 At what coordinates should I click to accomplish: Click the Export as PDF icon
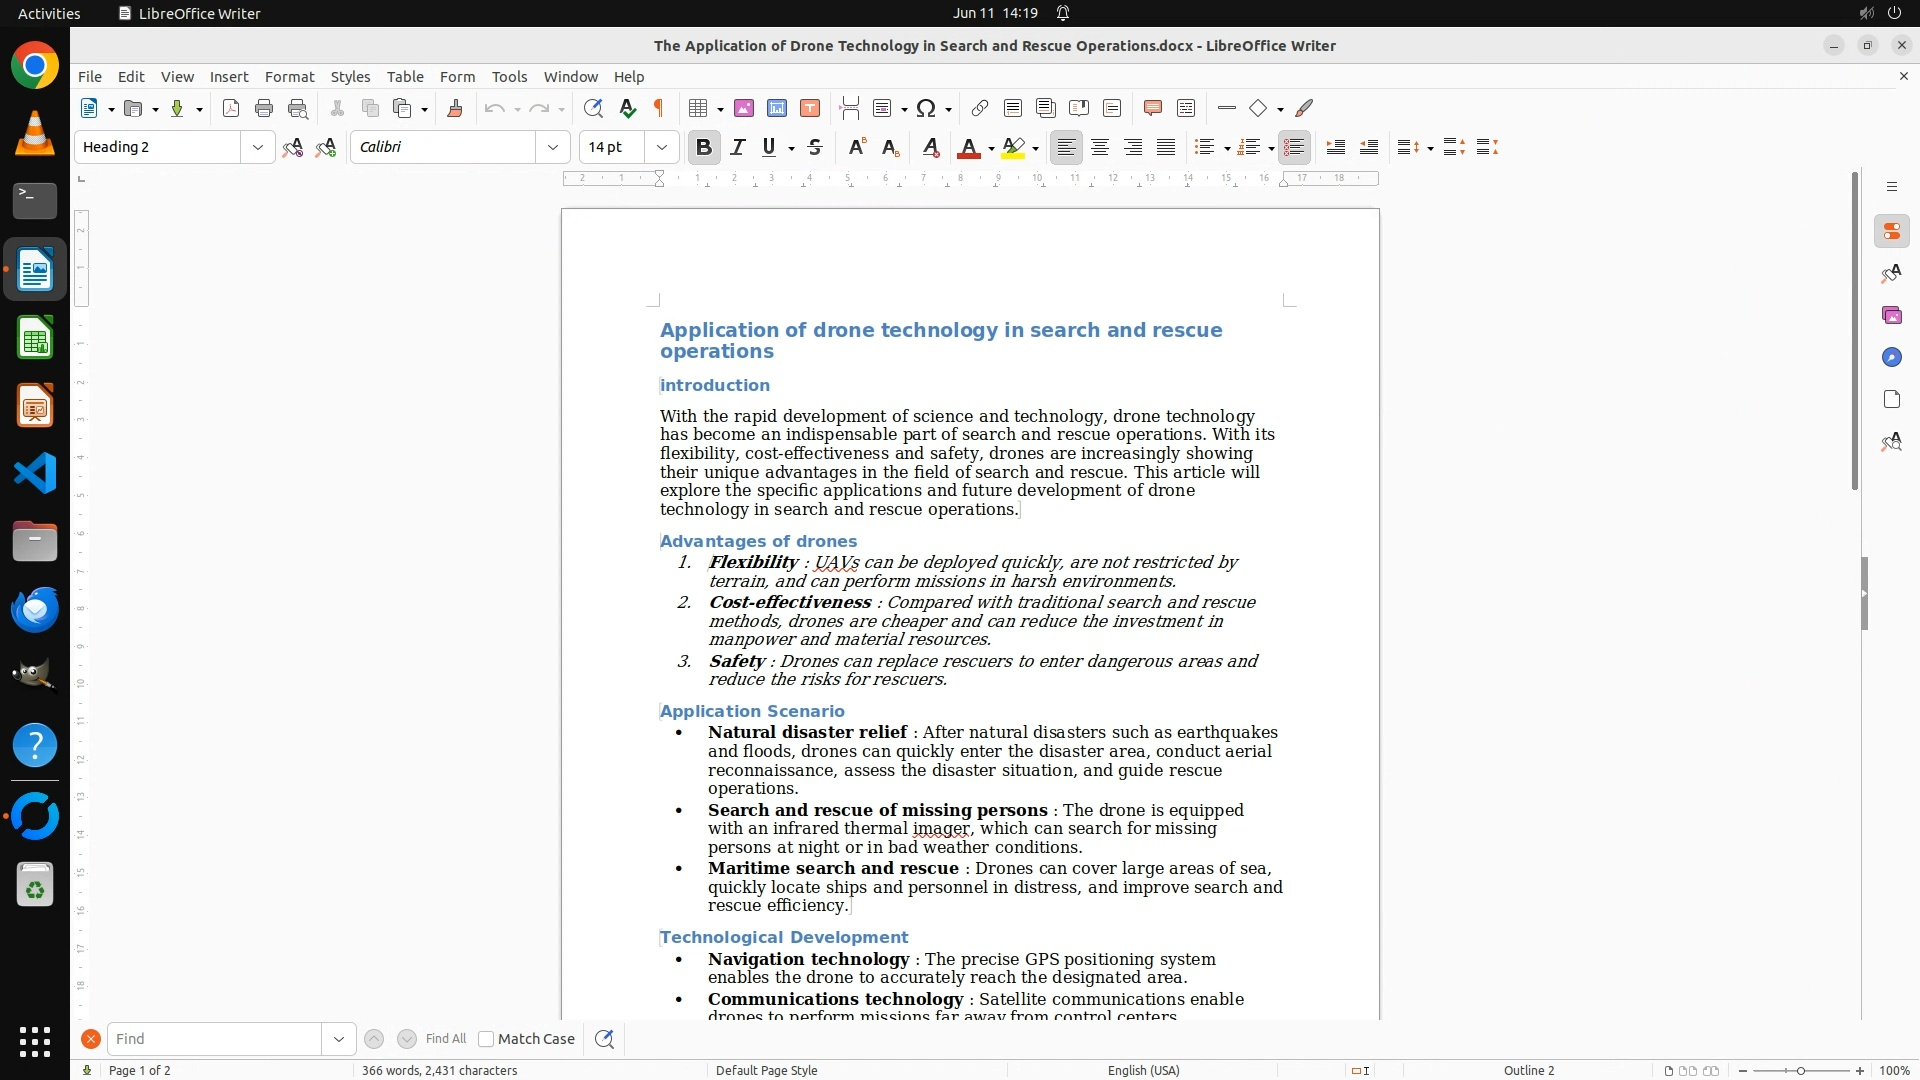click(x=231, y=109)
